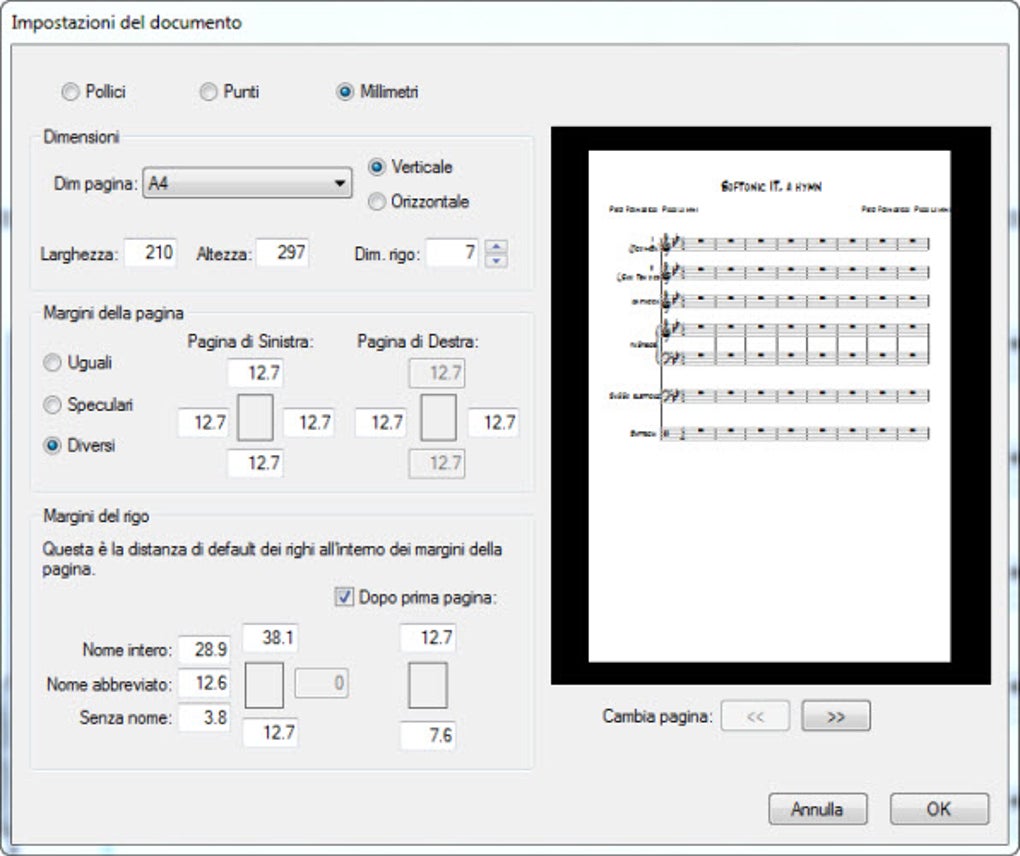Confirm settings with OK button

(939, 809)
